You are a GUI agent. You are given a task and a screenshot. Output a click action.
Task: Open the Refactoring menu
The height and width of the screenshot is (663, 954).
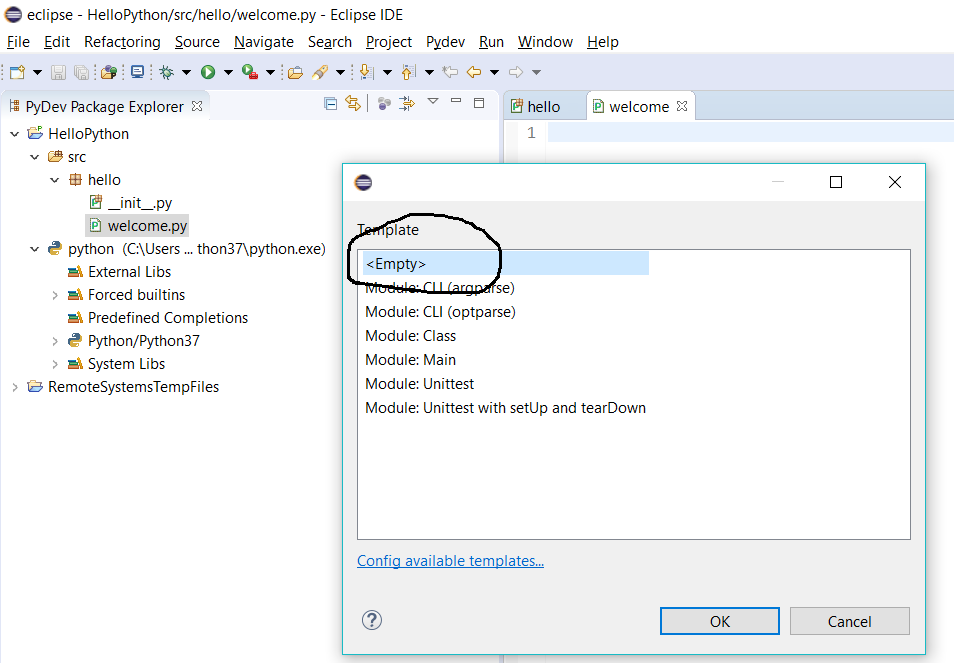point(122,42)
